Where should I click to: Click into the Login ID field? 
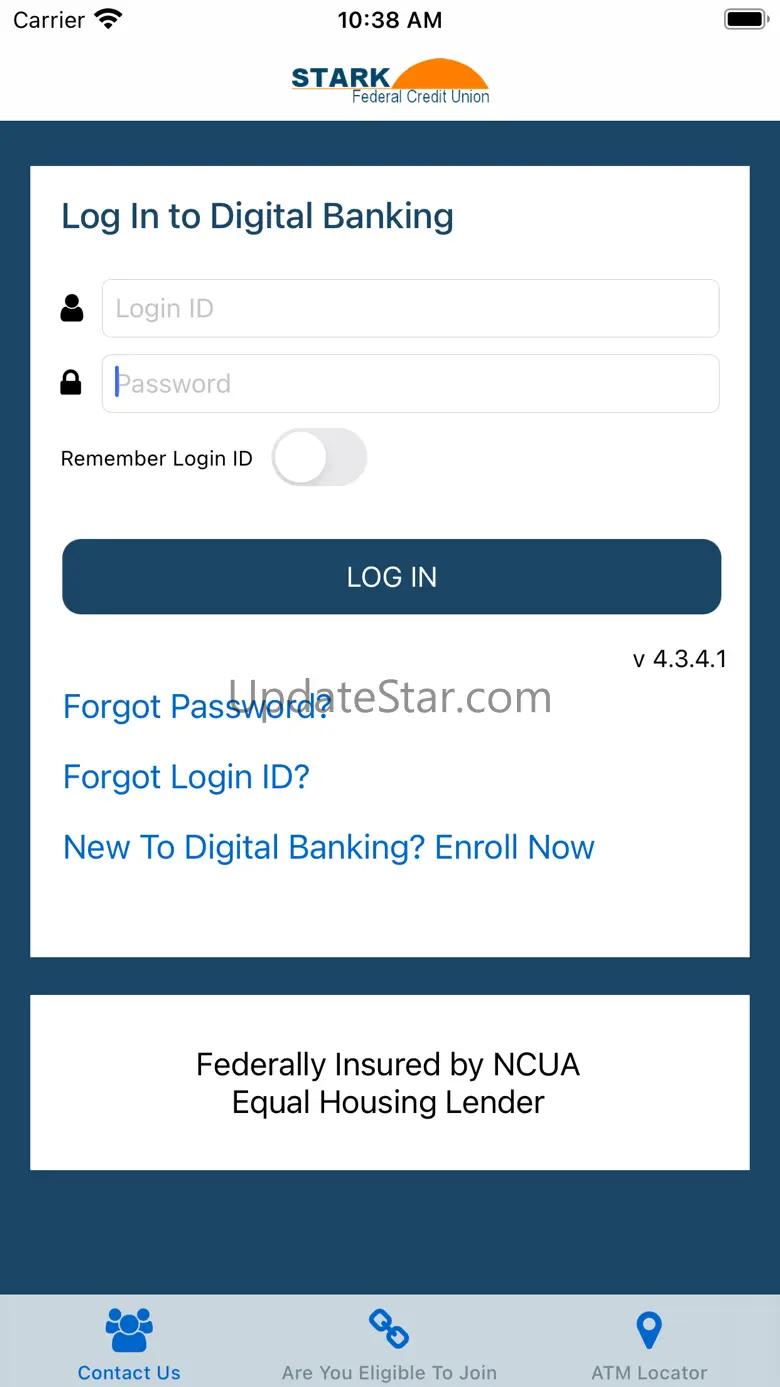410,308
